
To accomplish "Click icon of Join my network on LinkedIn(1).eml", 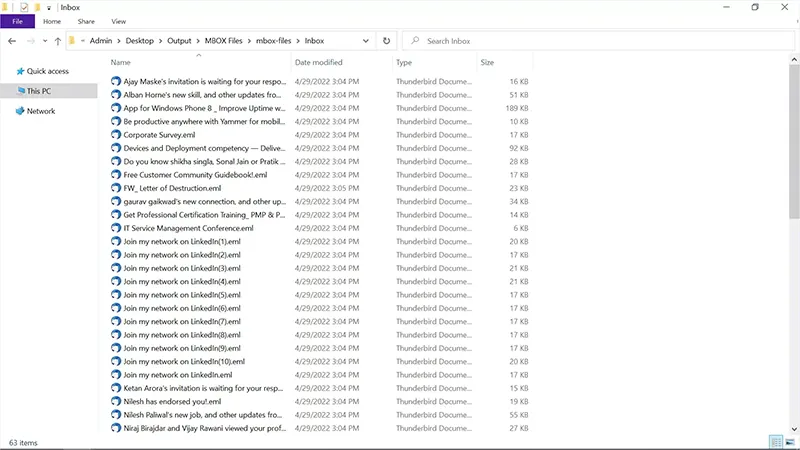I will click(x=116, y=241).
